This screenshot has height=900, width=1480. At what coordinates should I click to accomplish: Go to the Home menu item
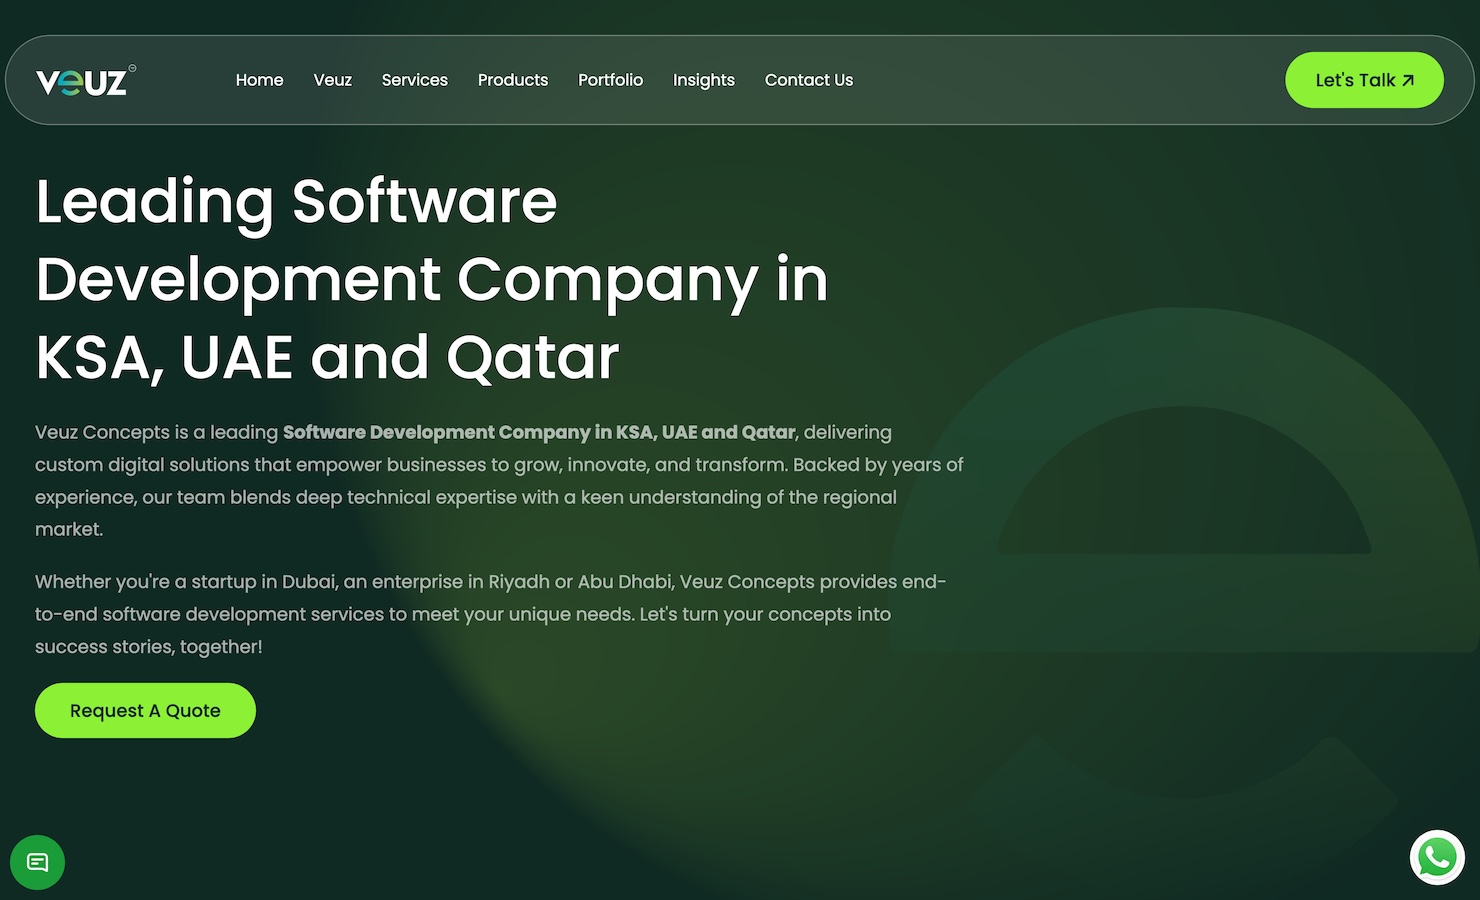tap(259, 80)
